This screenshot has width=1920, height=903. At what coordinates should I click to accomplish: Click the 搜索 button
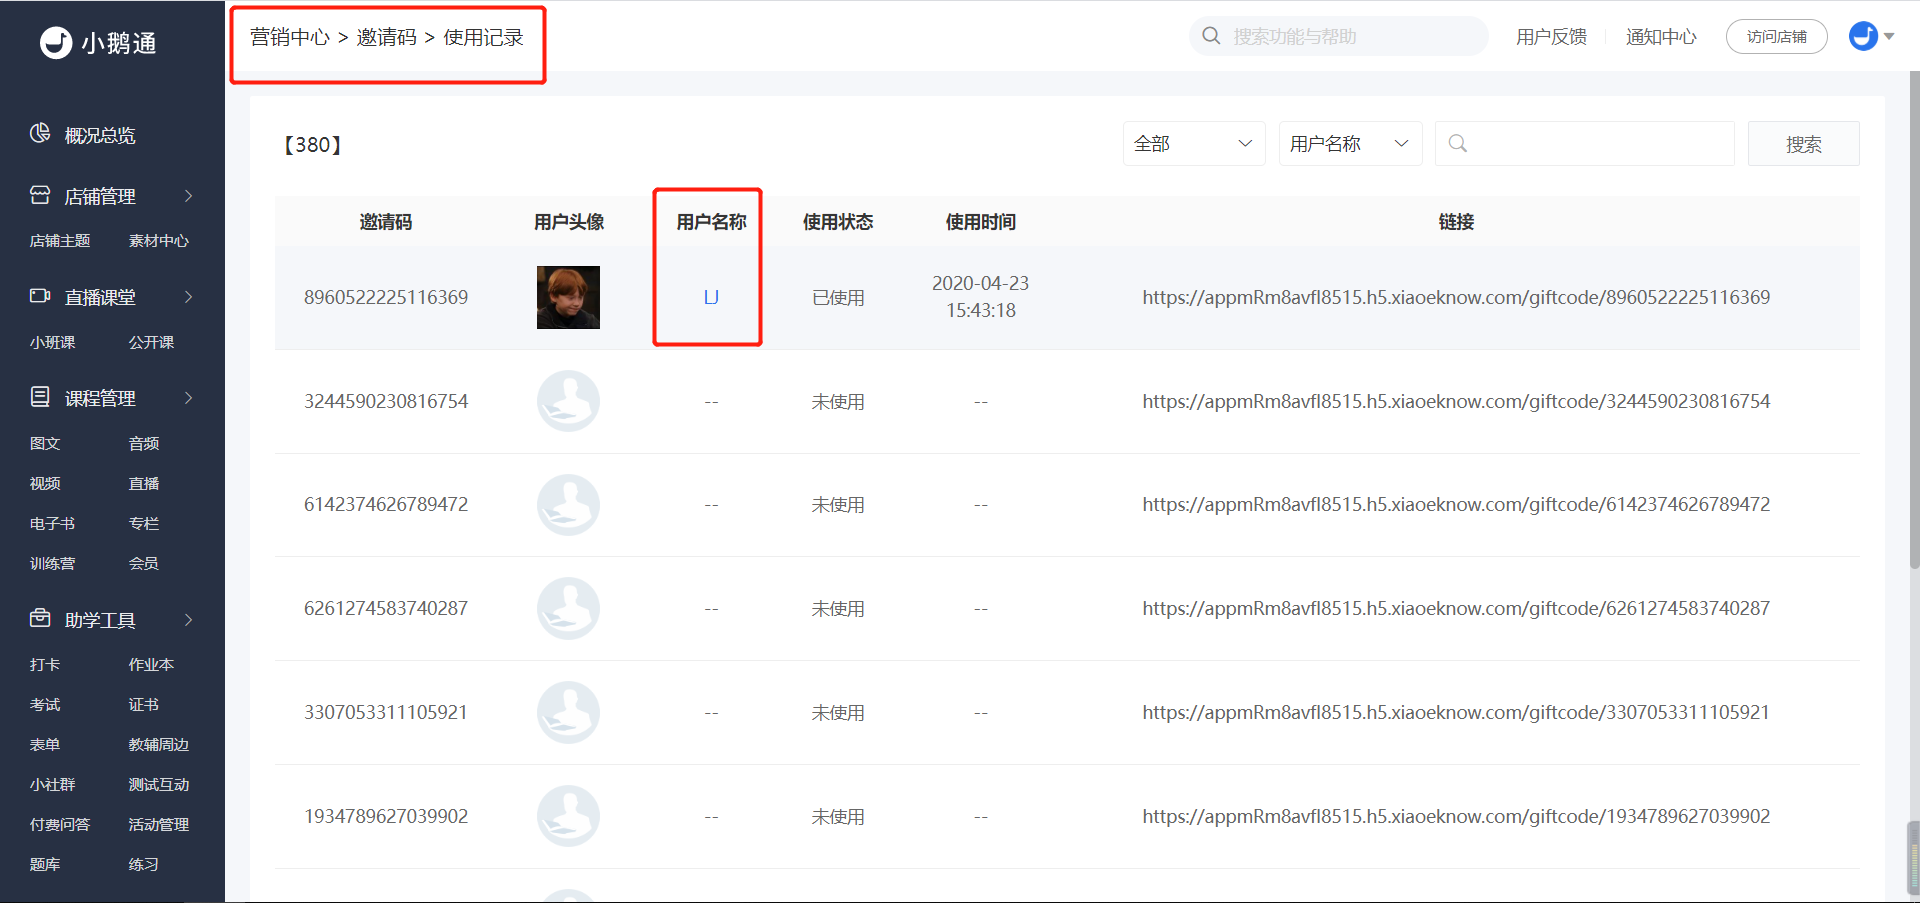tap(1803, 144)
